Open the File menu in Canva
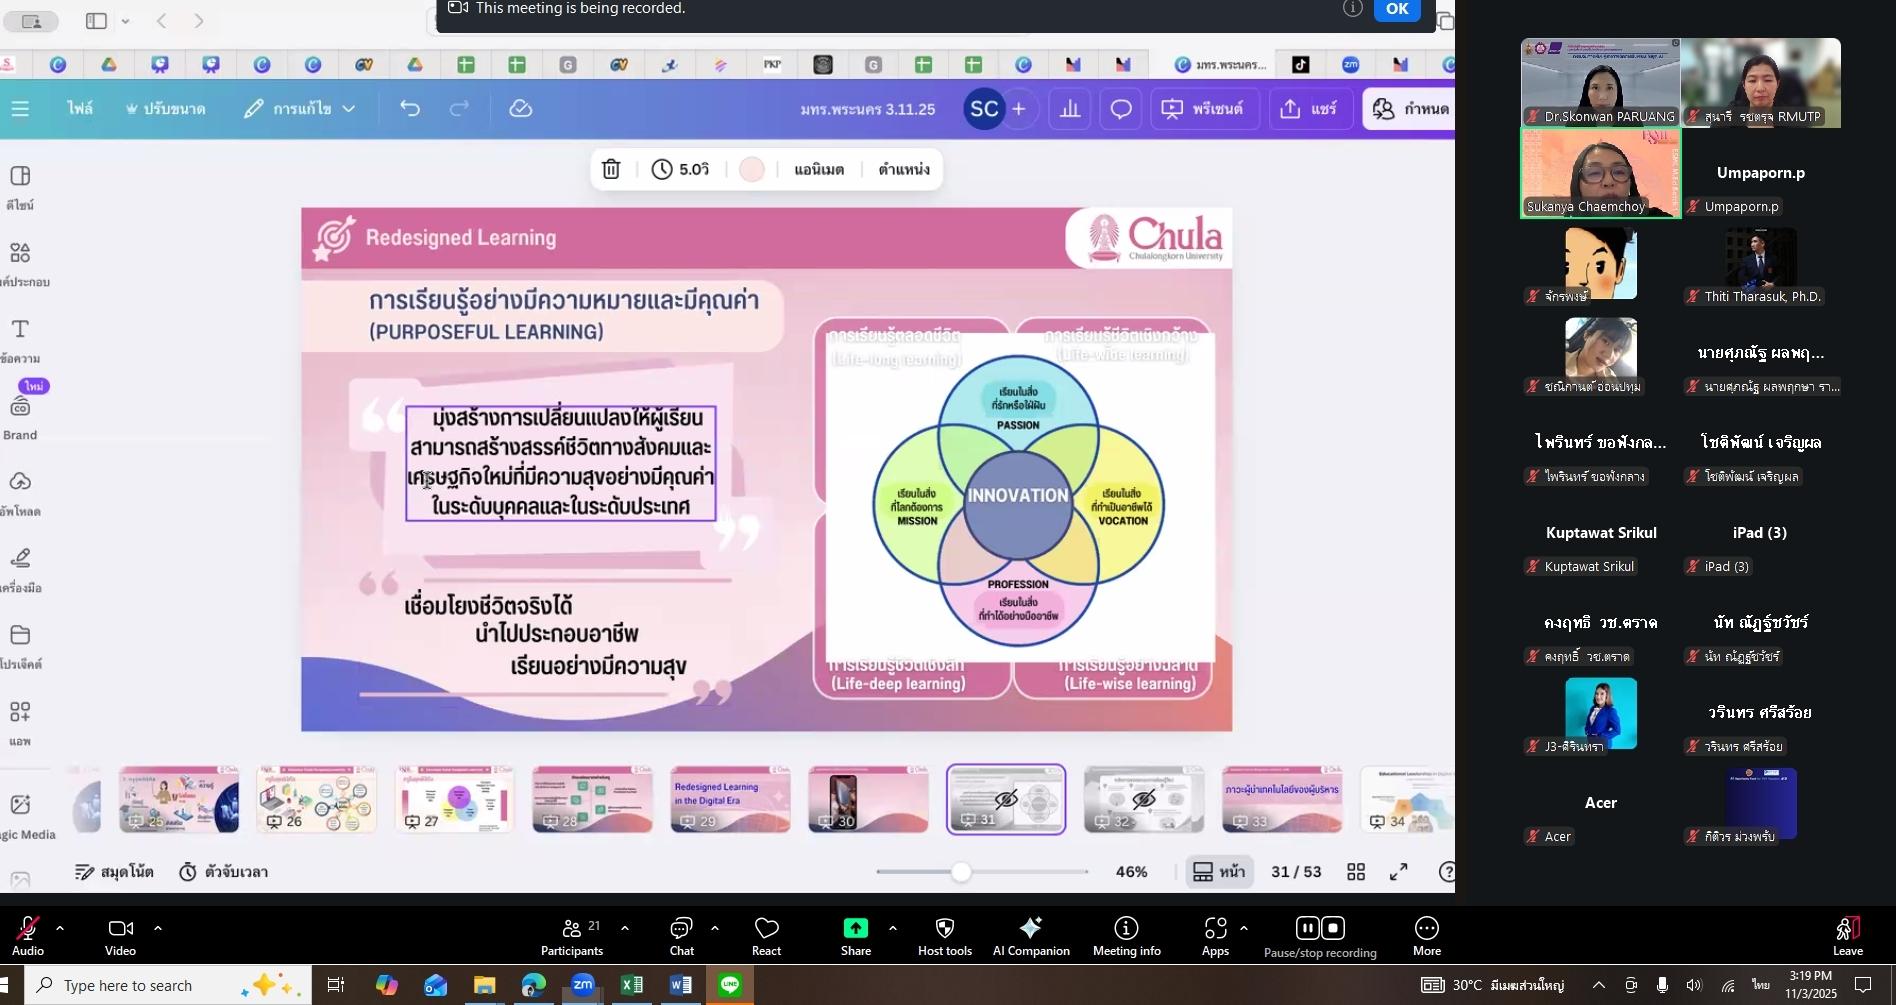Viewport: 1896px width, 1005px height. point(80,109)
